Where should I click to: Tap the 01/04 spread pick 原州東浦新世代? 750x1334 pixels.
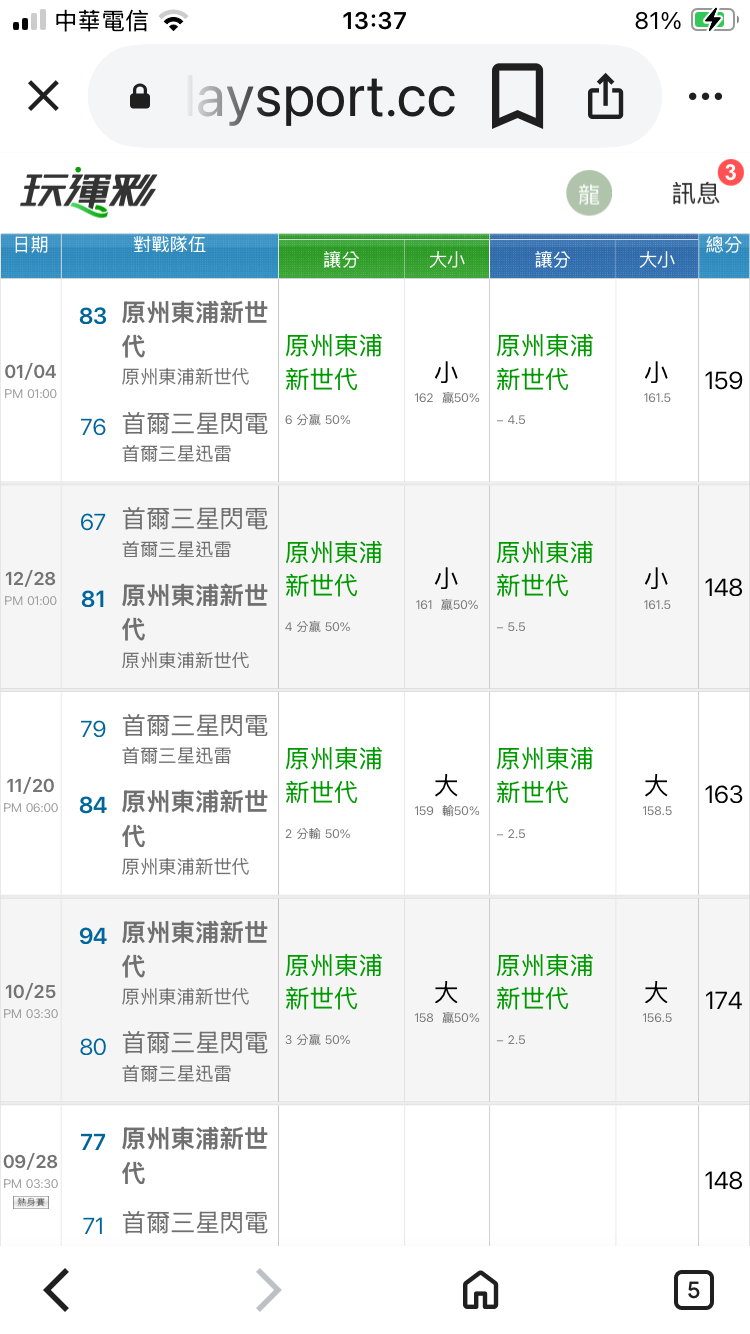pos(333,363)
